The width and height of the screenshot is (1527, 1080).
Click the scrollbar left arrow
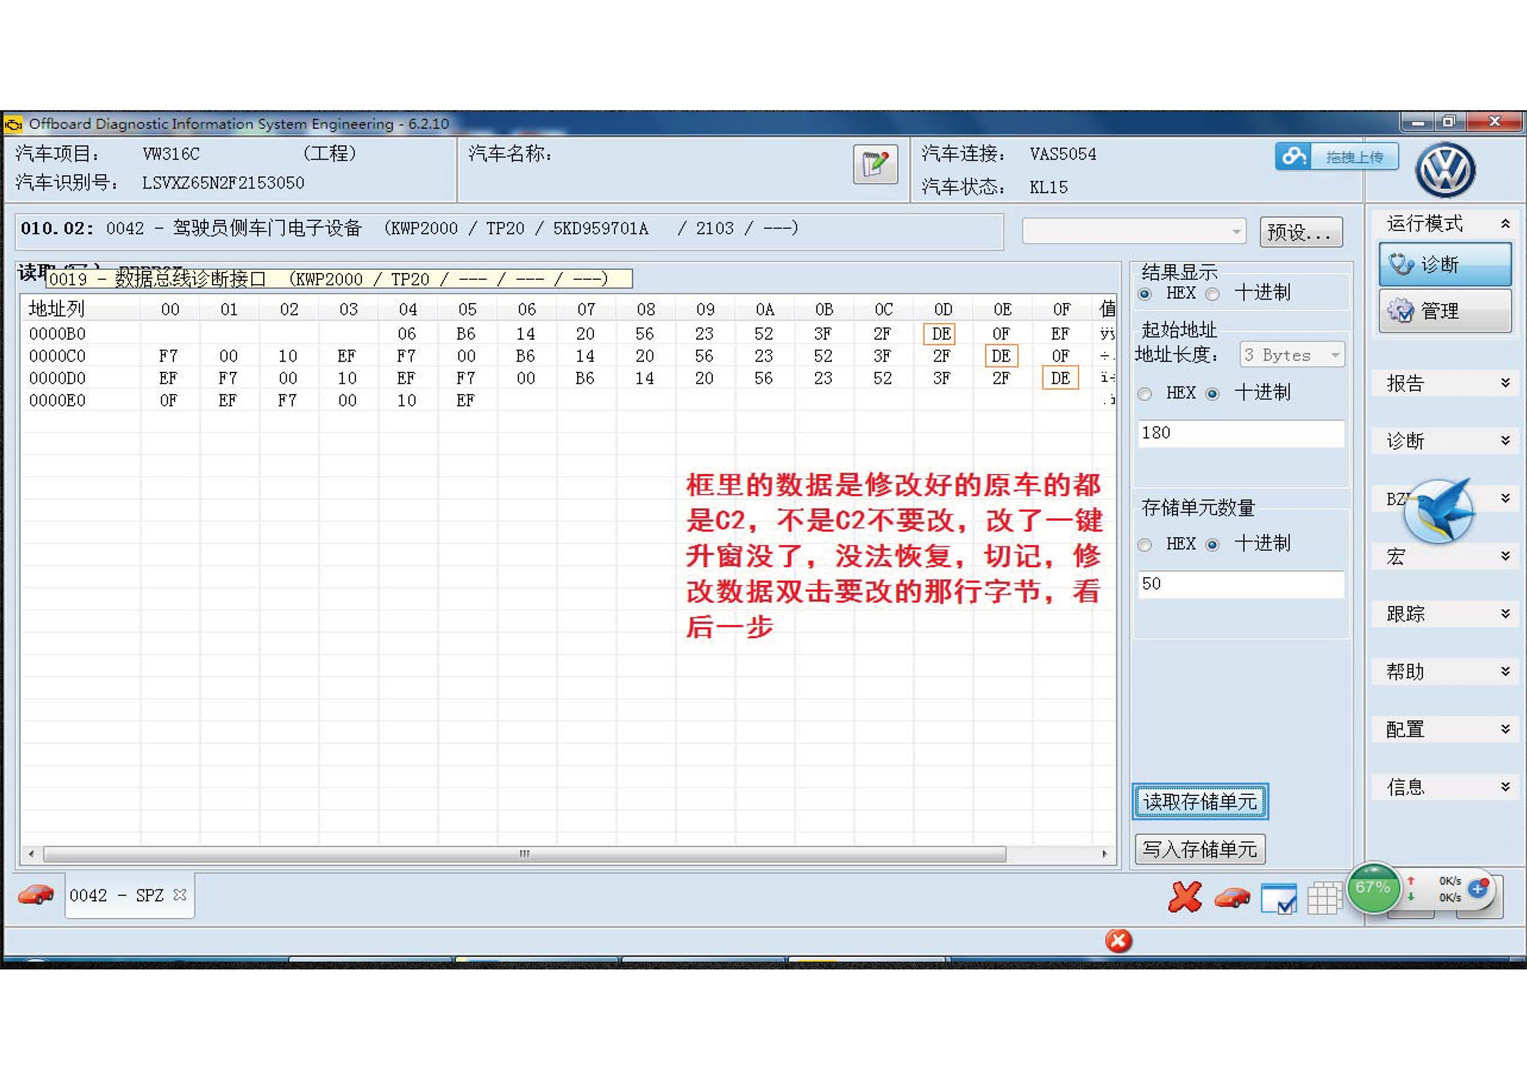[32, 854]
